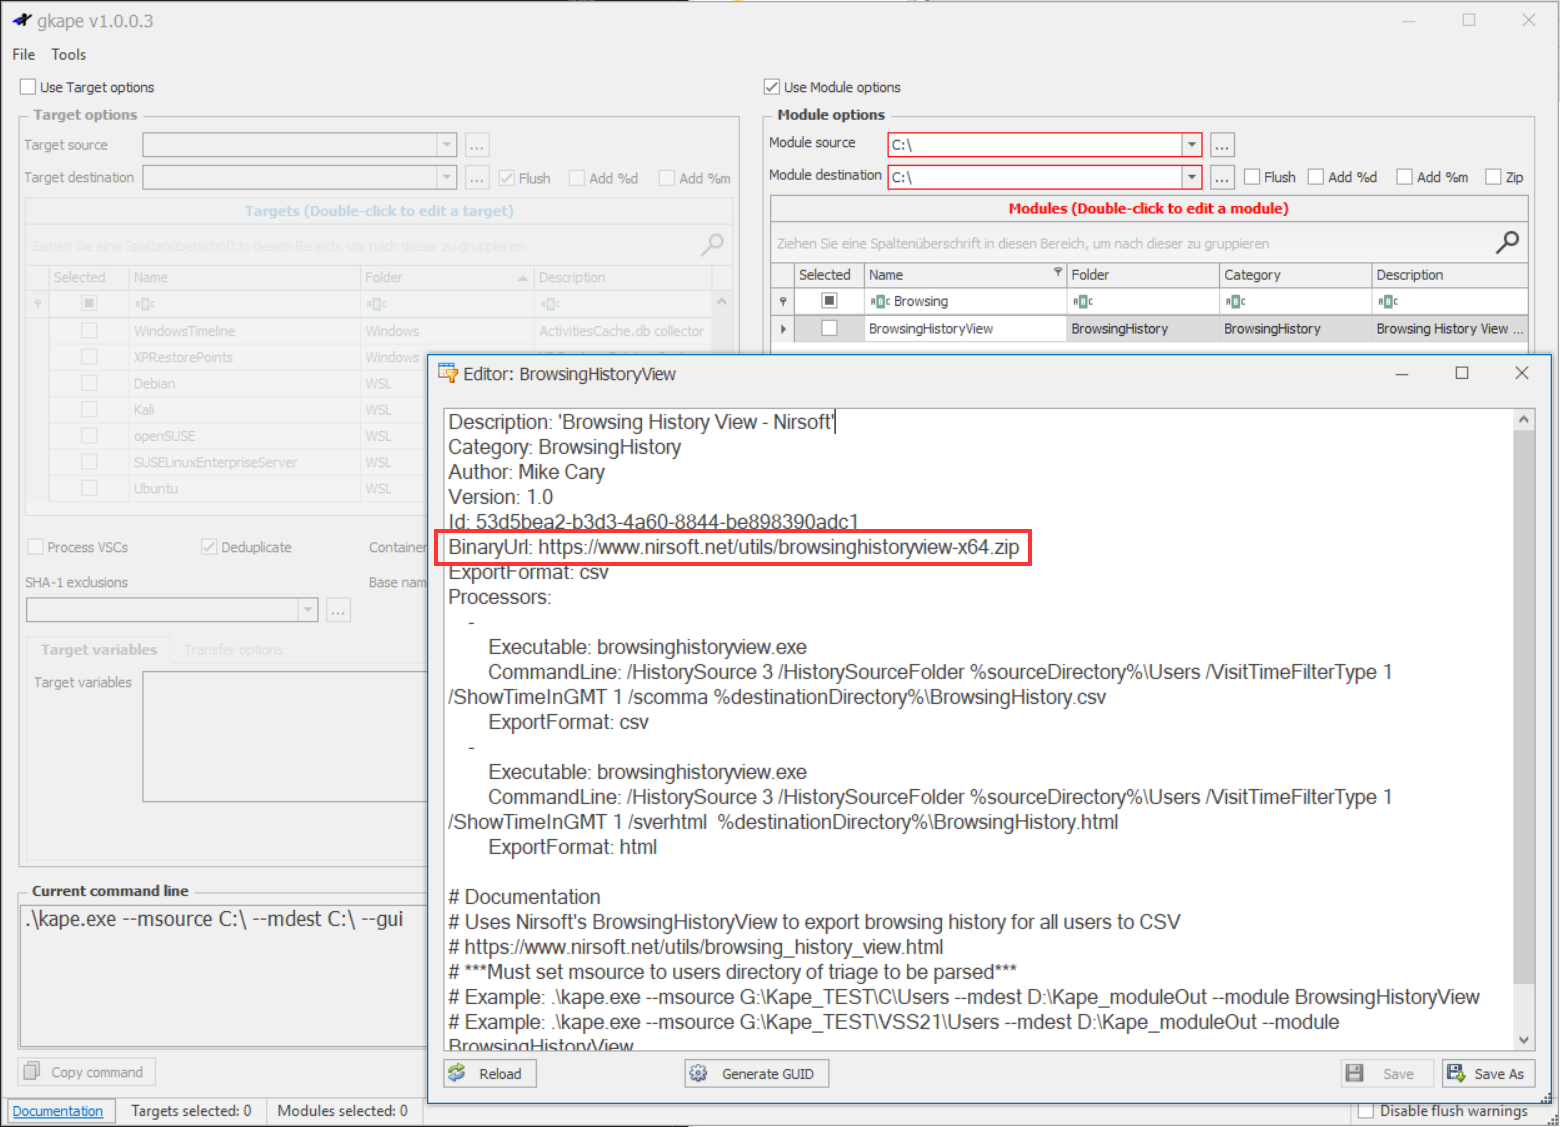The image size is (1560, 1127).
Task: Enable the Zip checkbox
Action: [x=1494, y=177]
